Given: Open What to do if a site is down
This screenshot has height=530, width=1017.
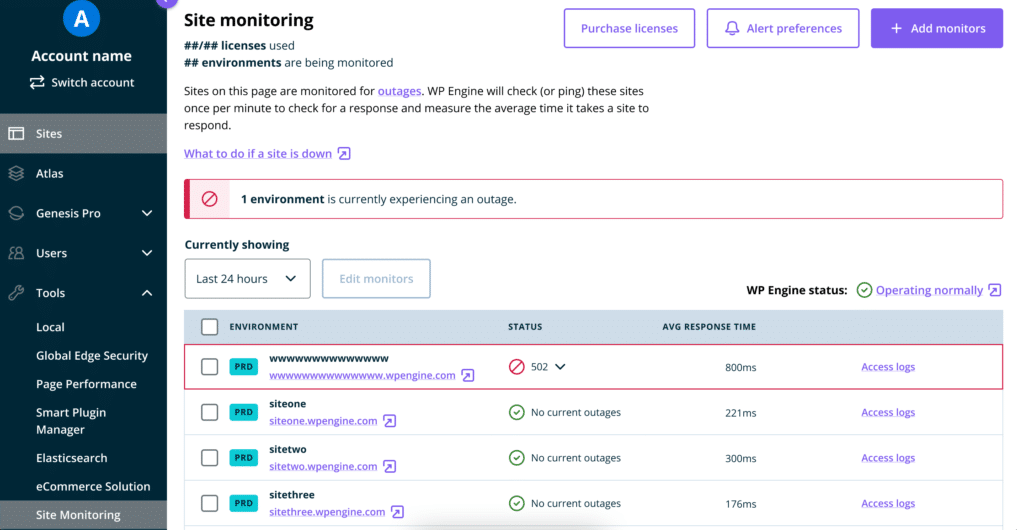Looking at the screenshot, I should point(257,154).
